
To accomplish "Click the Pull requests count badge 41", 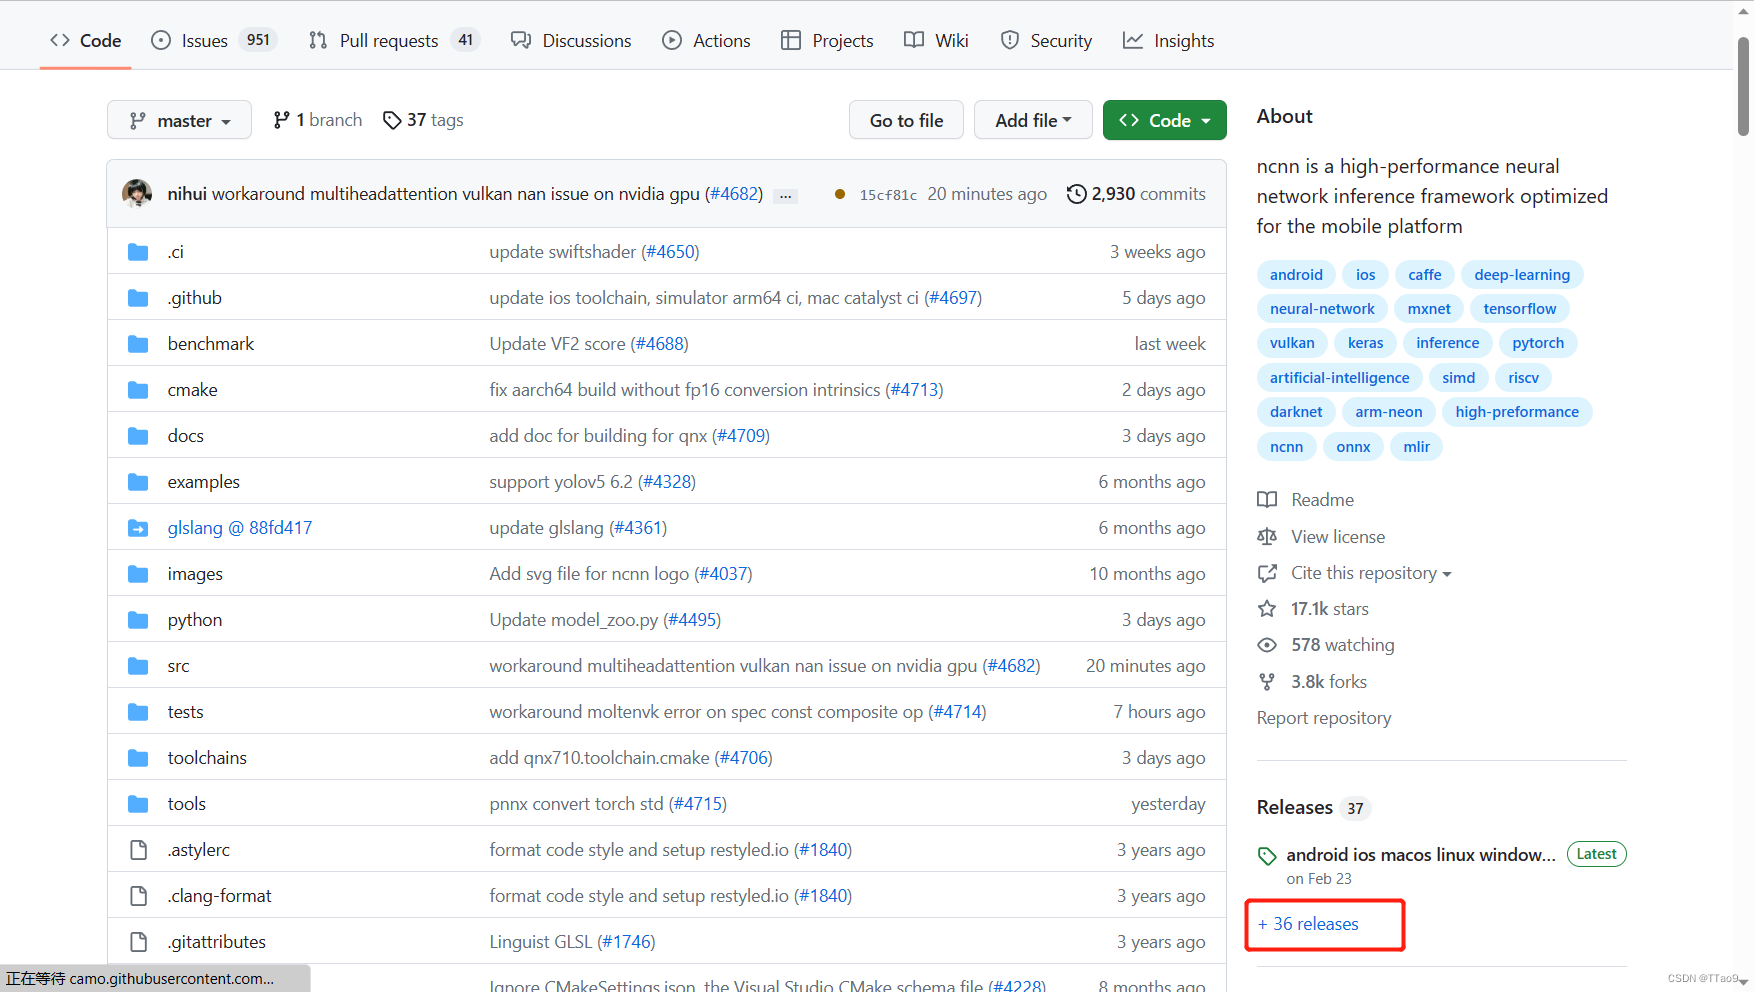I will pyautogui.click(x=466, y=40).
